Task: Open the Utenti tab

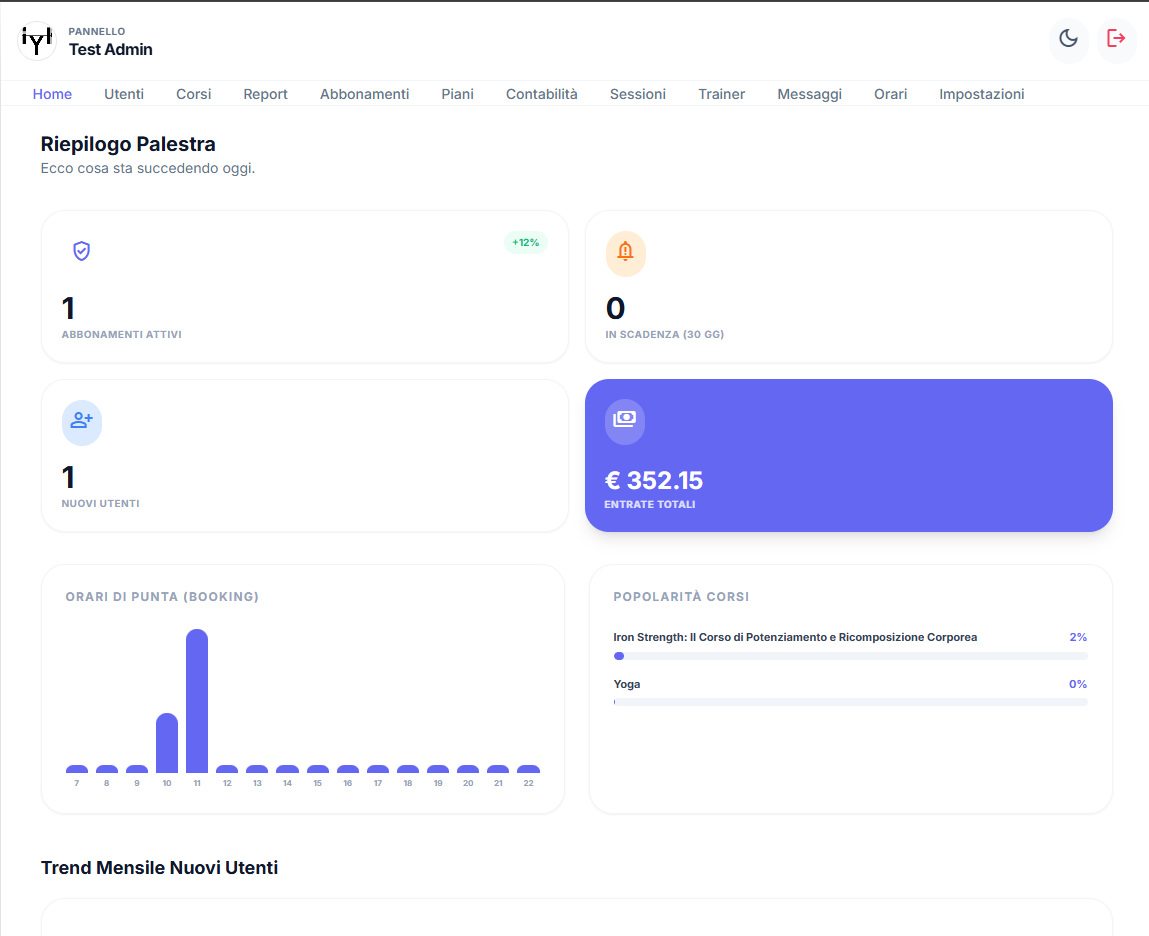Action: point(124,93)
